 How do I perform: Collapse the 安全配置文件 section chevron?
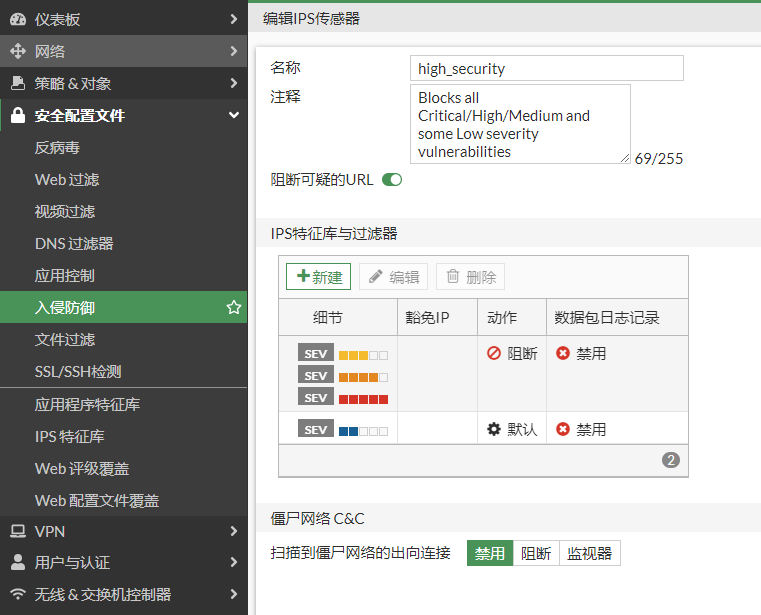[x=233, y=115]
